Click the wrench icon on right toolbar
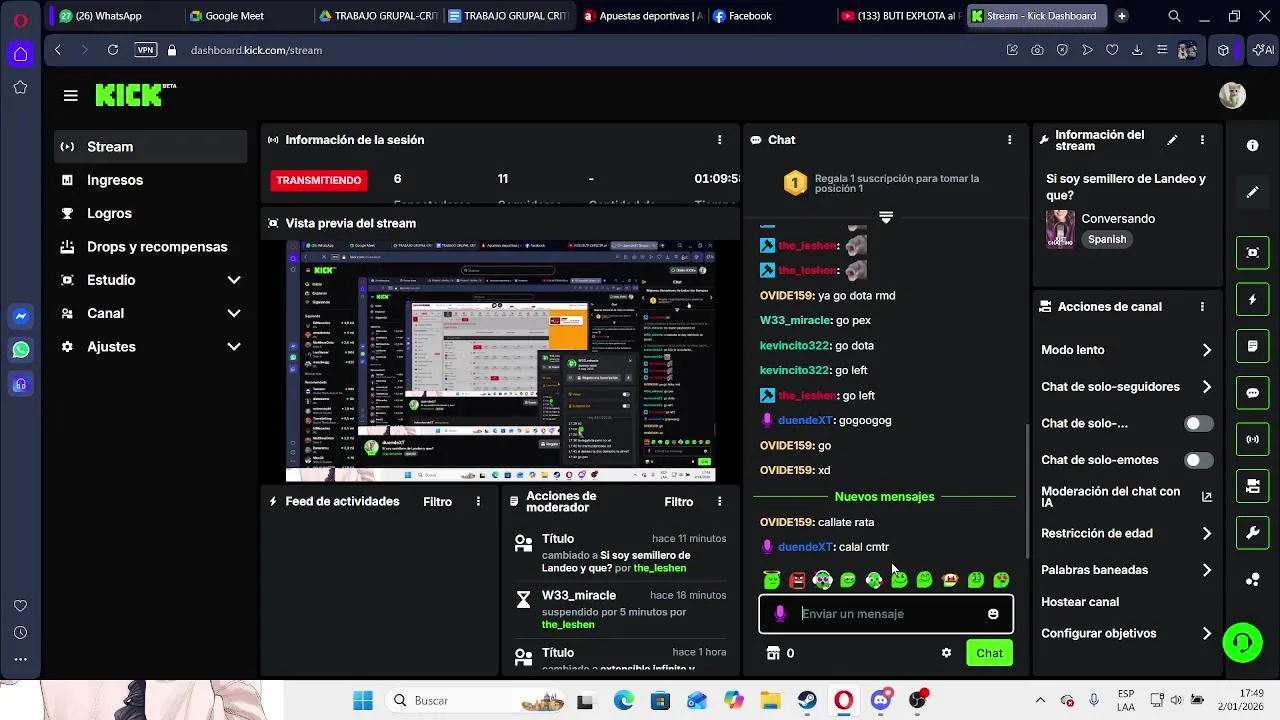The height and width of the screenshot is (720, 1280). [x=1253, y=533]
